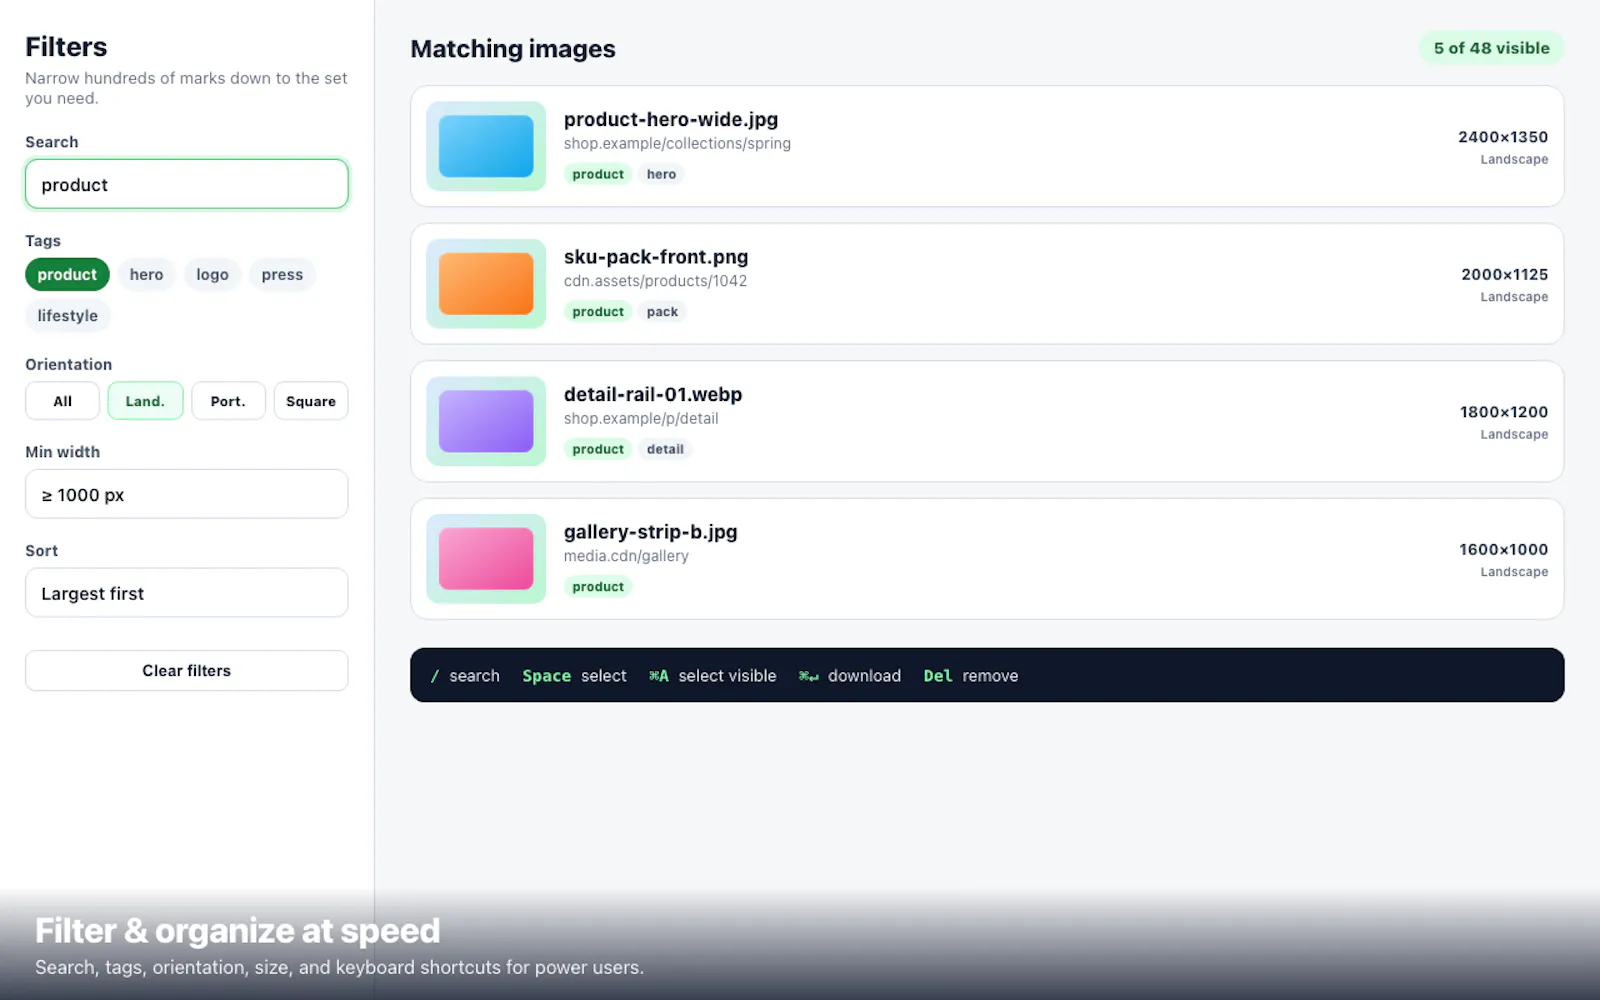Select the 'All' orientation option
The image size is (1600, 1000).
click(x=62, y=401)
